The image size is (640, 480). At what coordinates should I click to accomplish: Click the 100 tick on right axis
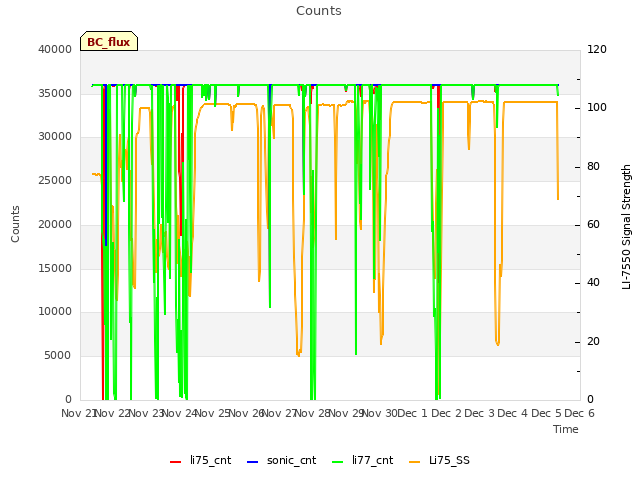[597, 108]
